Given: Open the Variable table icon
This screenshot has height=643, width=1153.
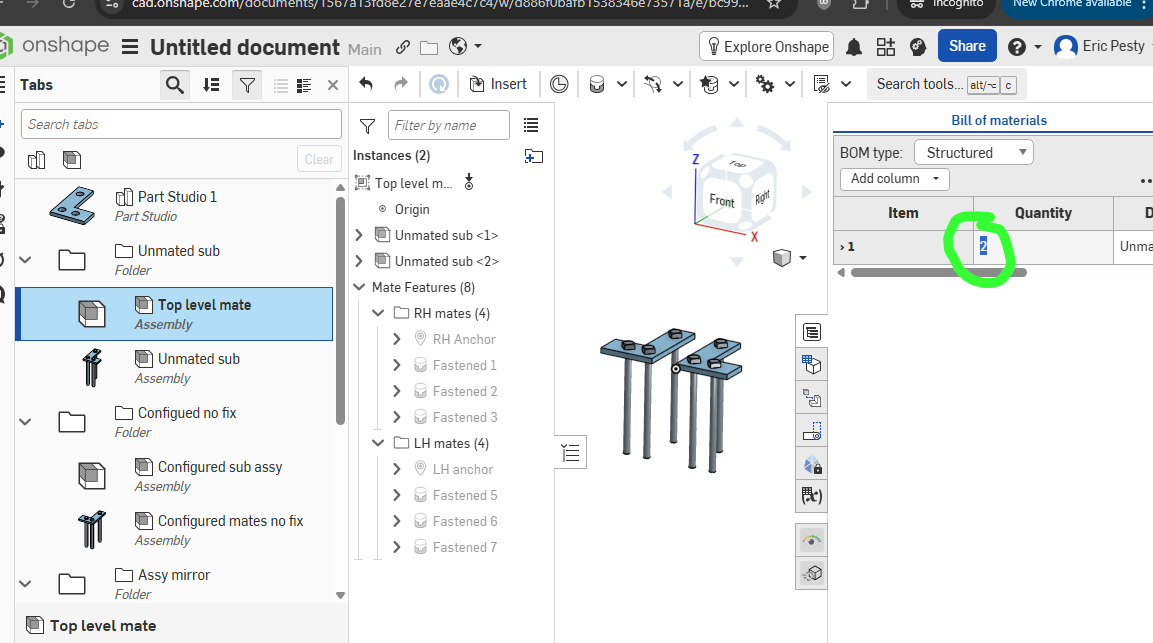Looking at the screenshot, I should [812, 495].
